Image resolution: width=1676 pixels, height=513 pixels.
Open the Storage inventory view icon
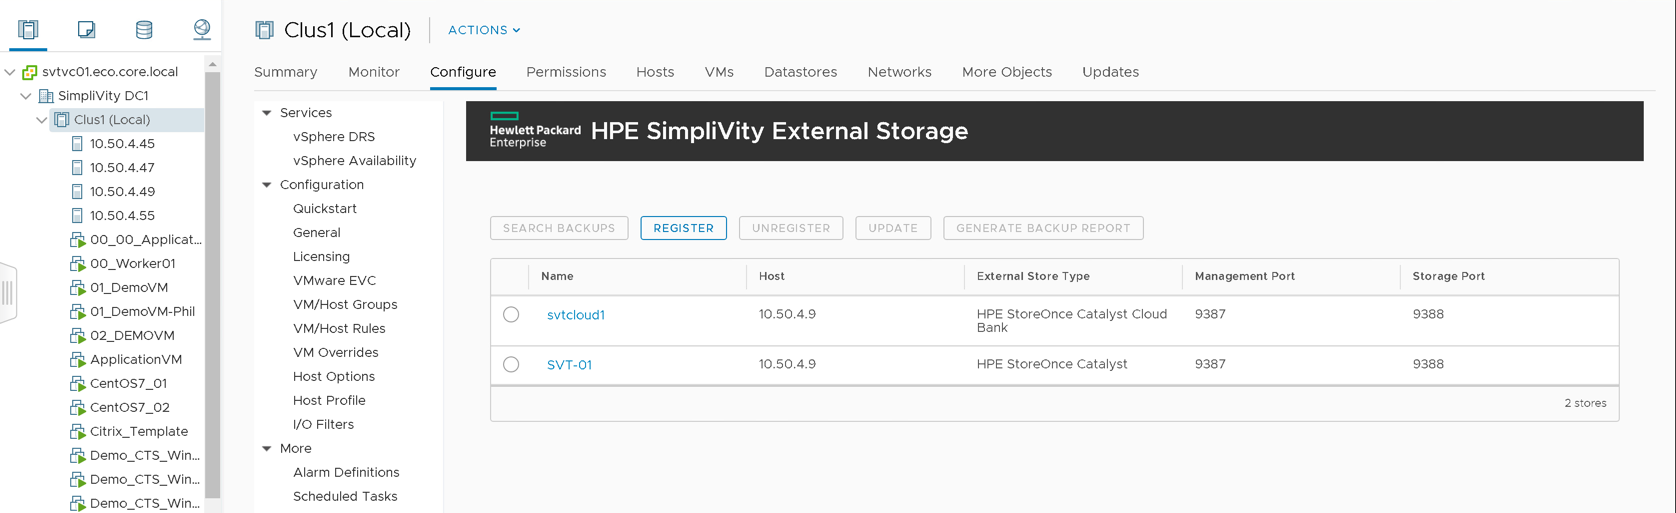144,29
